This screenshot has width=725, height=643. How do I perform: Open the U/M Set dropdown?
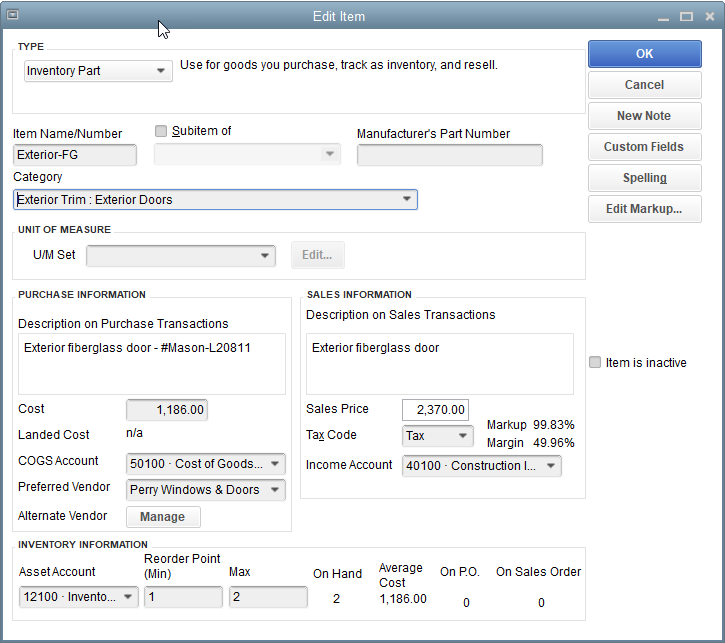tap(264, 255)
